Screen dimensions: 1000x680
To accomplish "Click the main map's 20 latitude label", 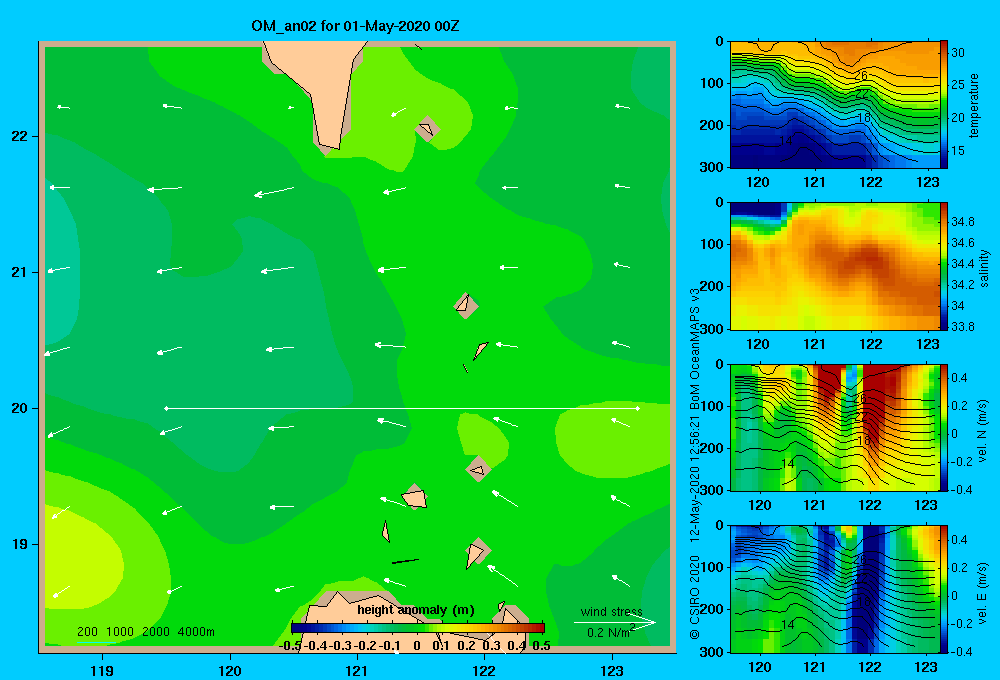I will (x=20, y=408).
